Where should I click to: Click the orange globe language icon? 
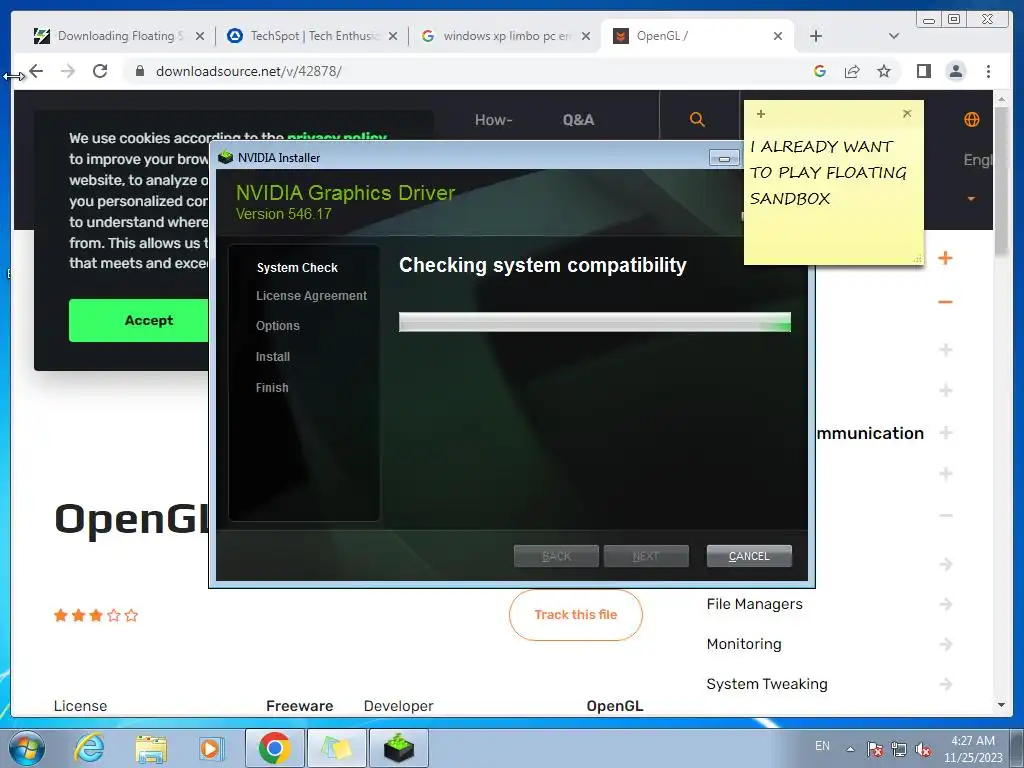(972, 120)
